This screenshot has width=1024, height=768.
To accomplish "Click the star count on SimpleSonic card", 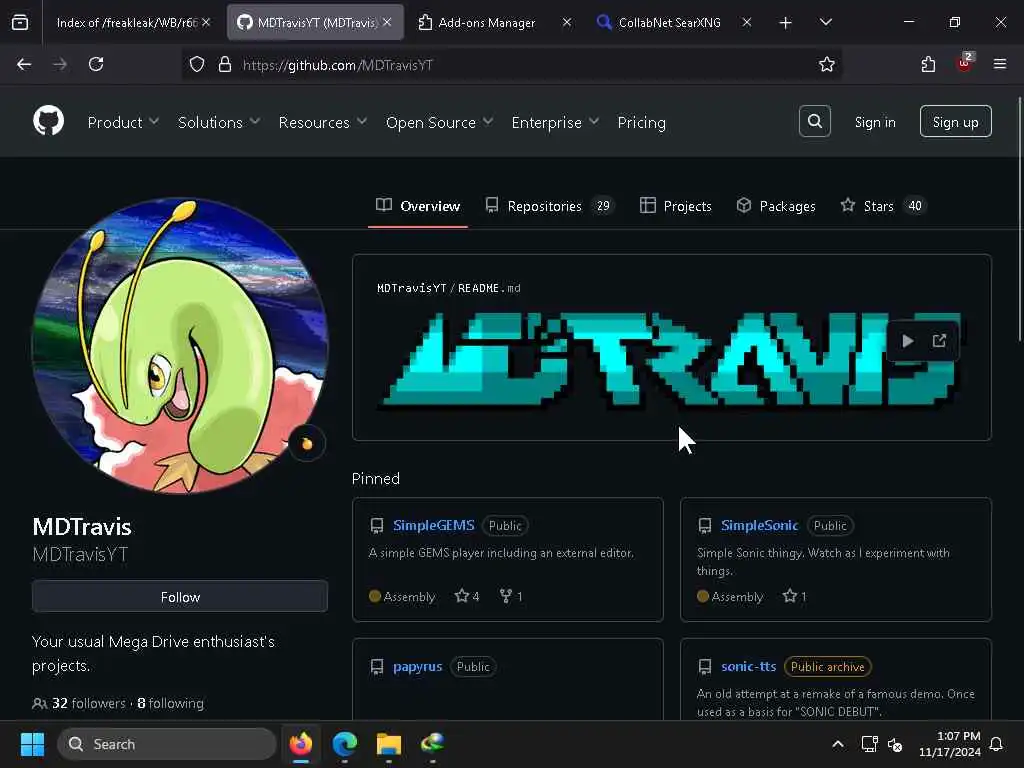I will [x=794, y=596].
